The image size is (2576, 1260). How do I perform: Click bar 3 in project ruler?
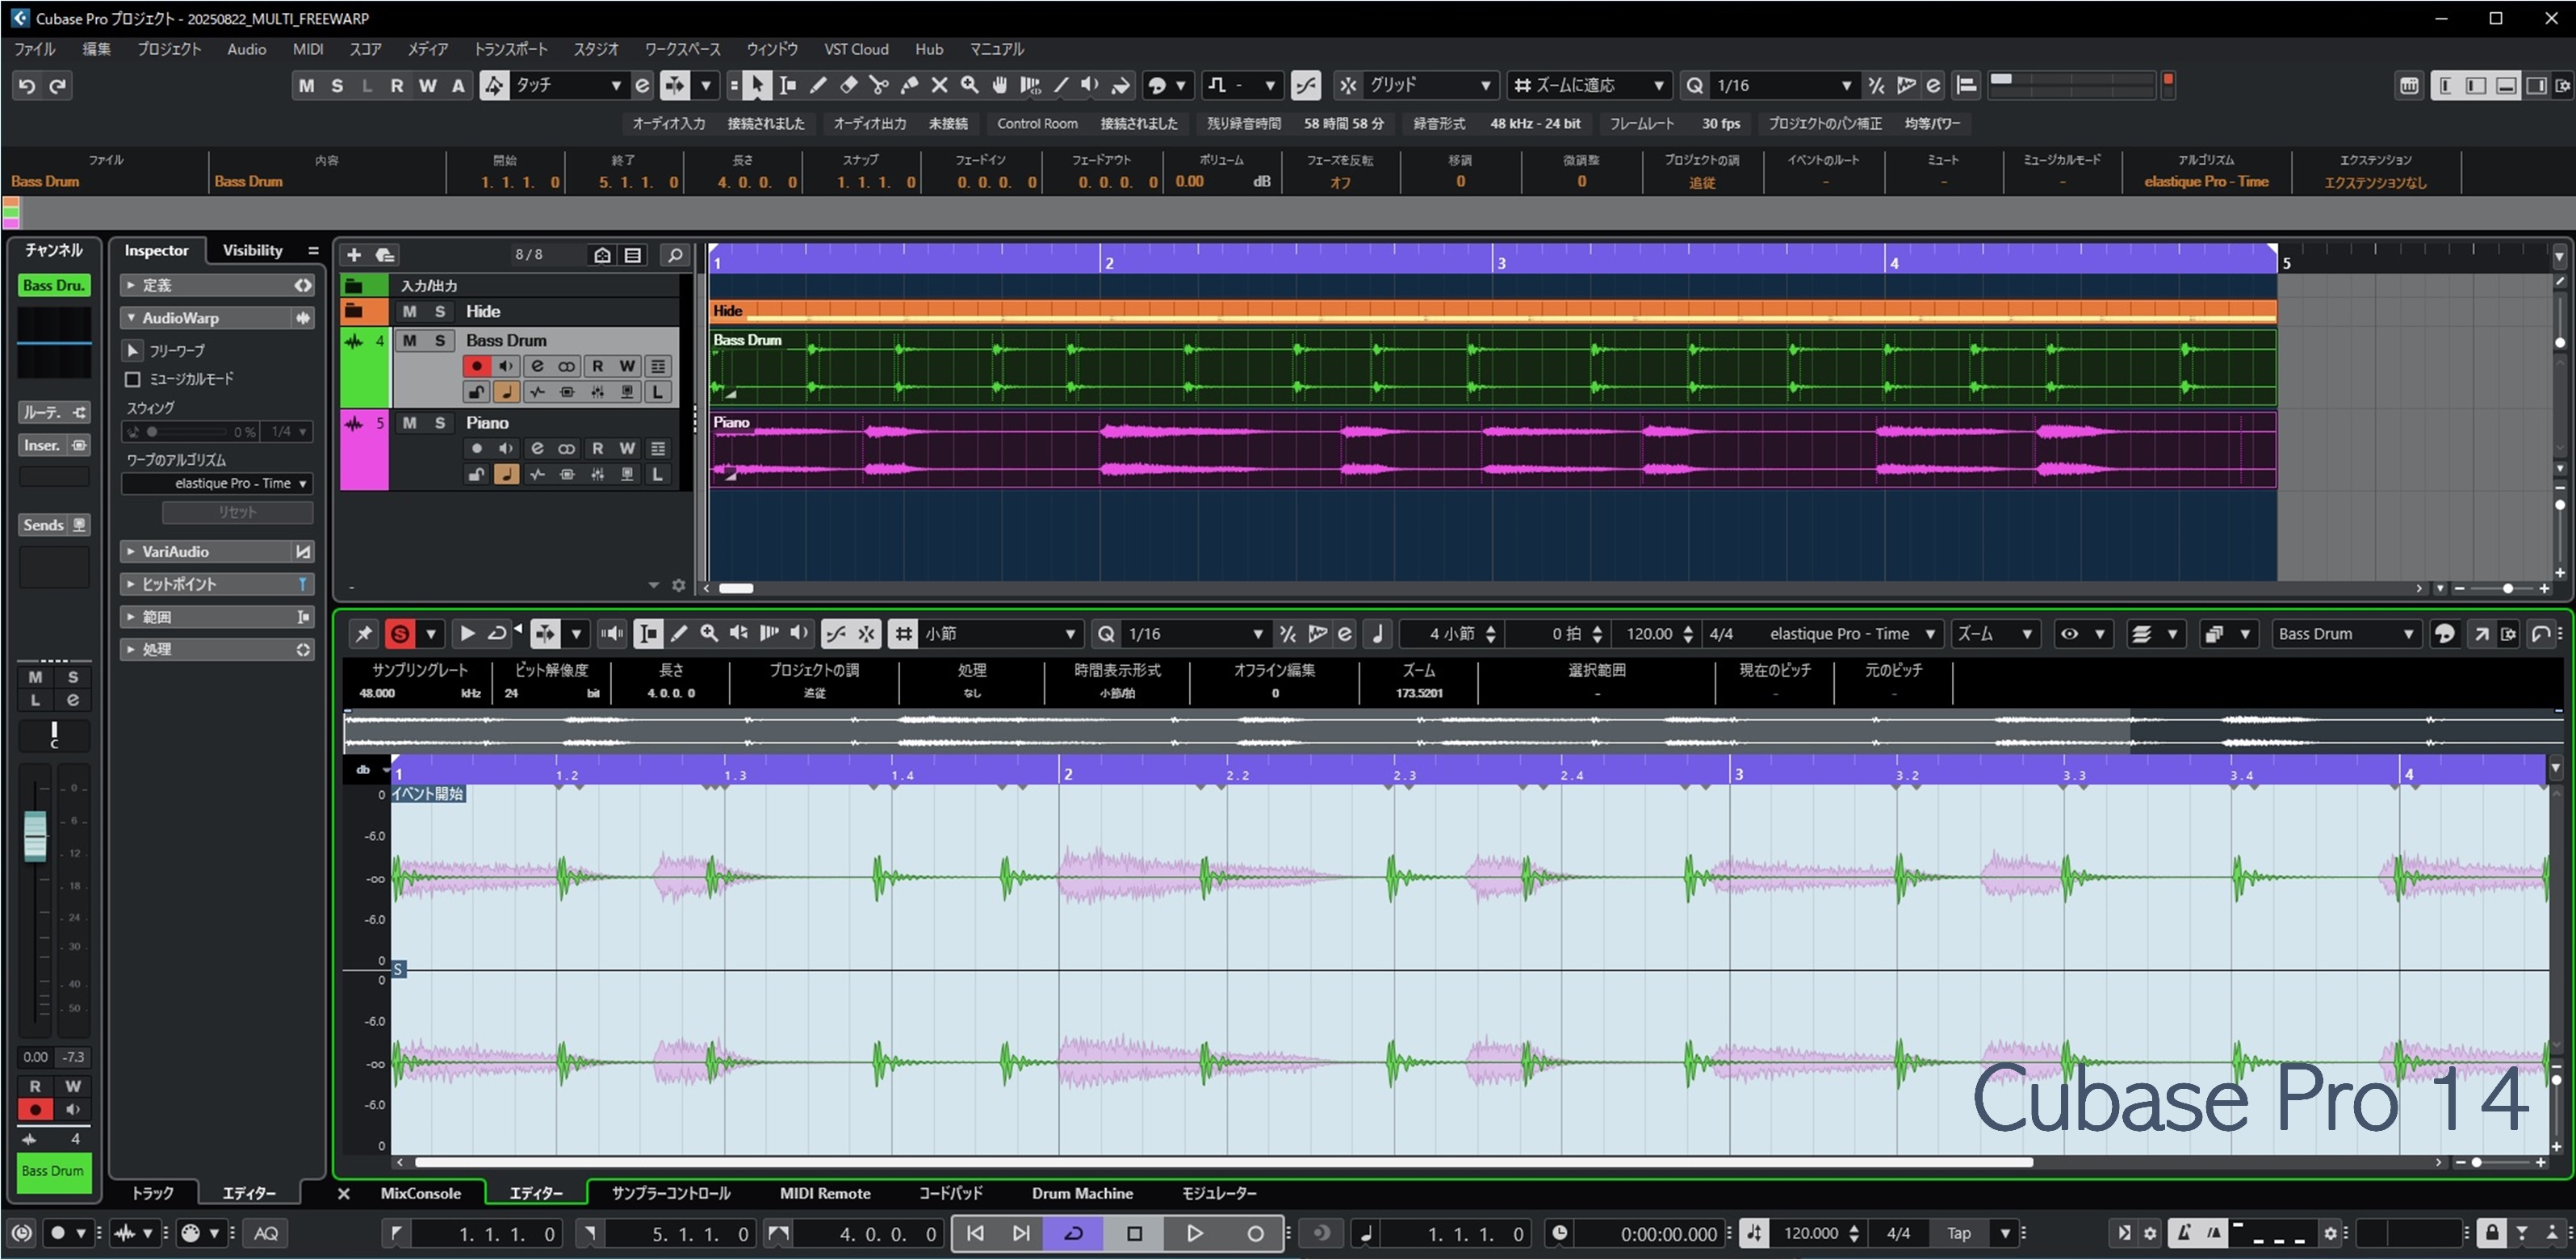pyautogui.click(x=1500, y=263)
